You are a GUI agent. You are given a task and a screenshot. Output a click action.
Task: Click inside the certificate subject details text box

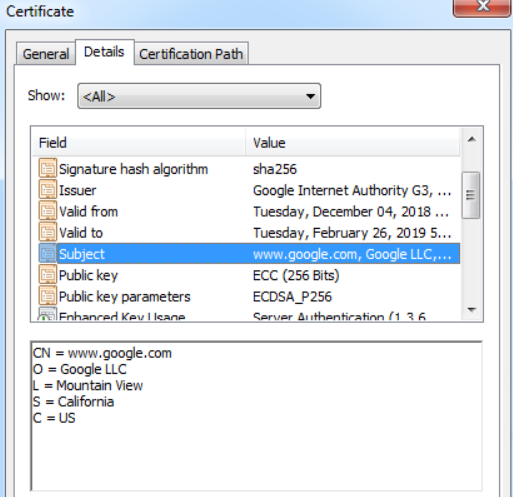(256, 416)
